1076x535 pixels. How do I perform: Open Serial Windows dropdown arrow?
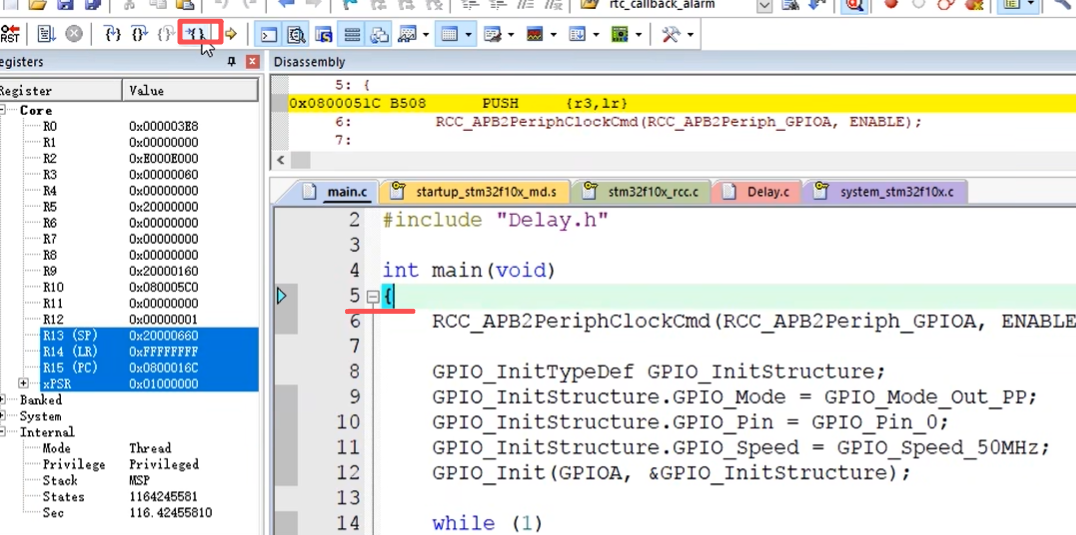click(x=510, y=34)
